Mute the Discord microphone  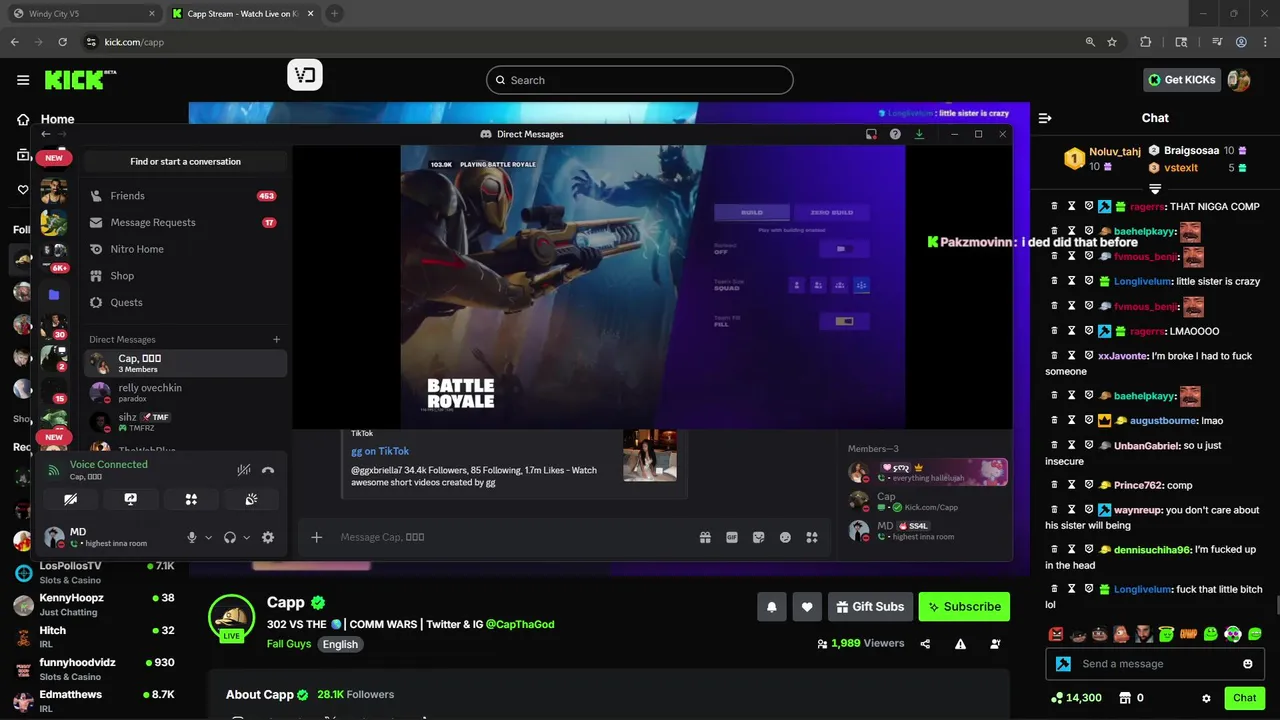[192, 537]
